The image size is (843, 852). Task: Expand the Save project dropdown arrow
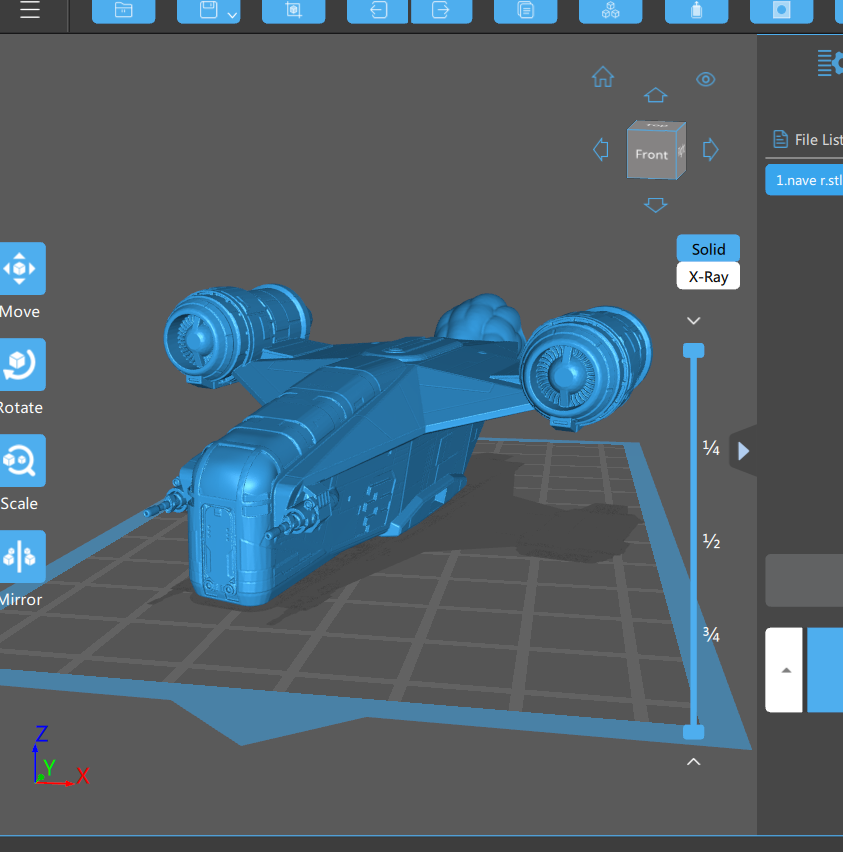coord(232,14)
